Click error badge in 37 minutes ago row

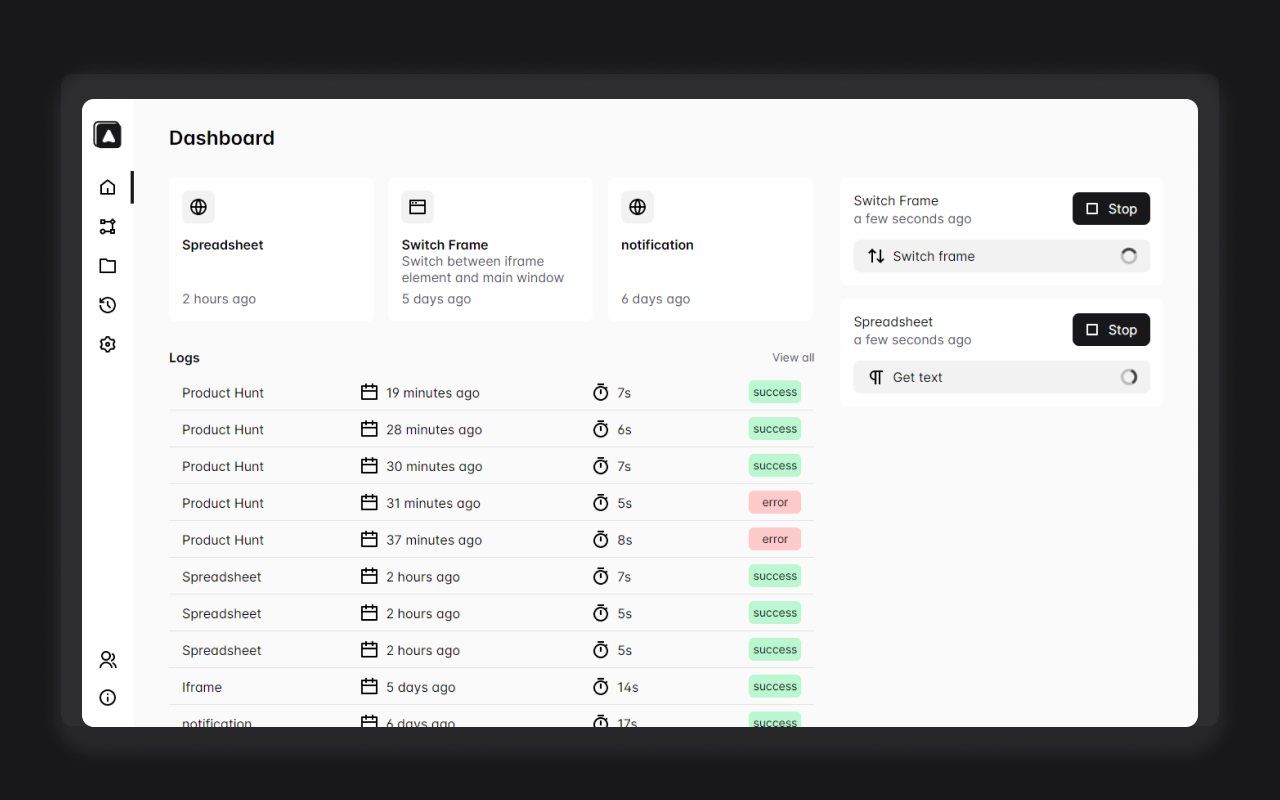(775, 539)
